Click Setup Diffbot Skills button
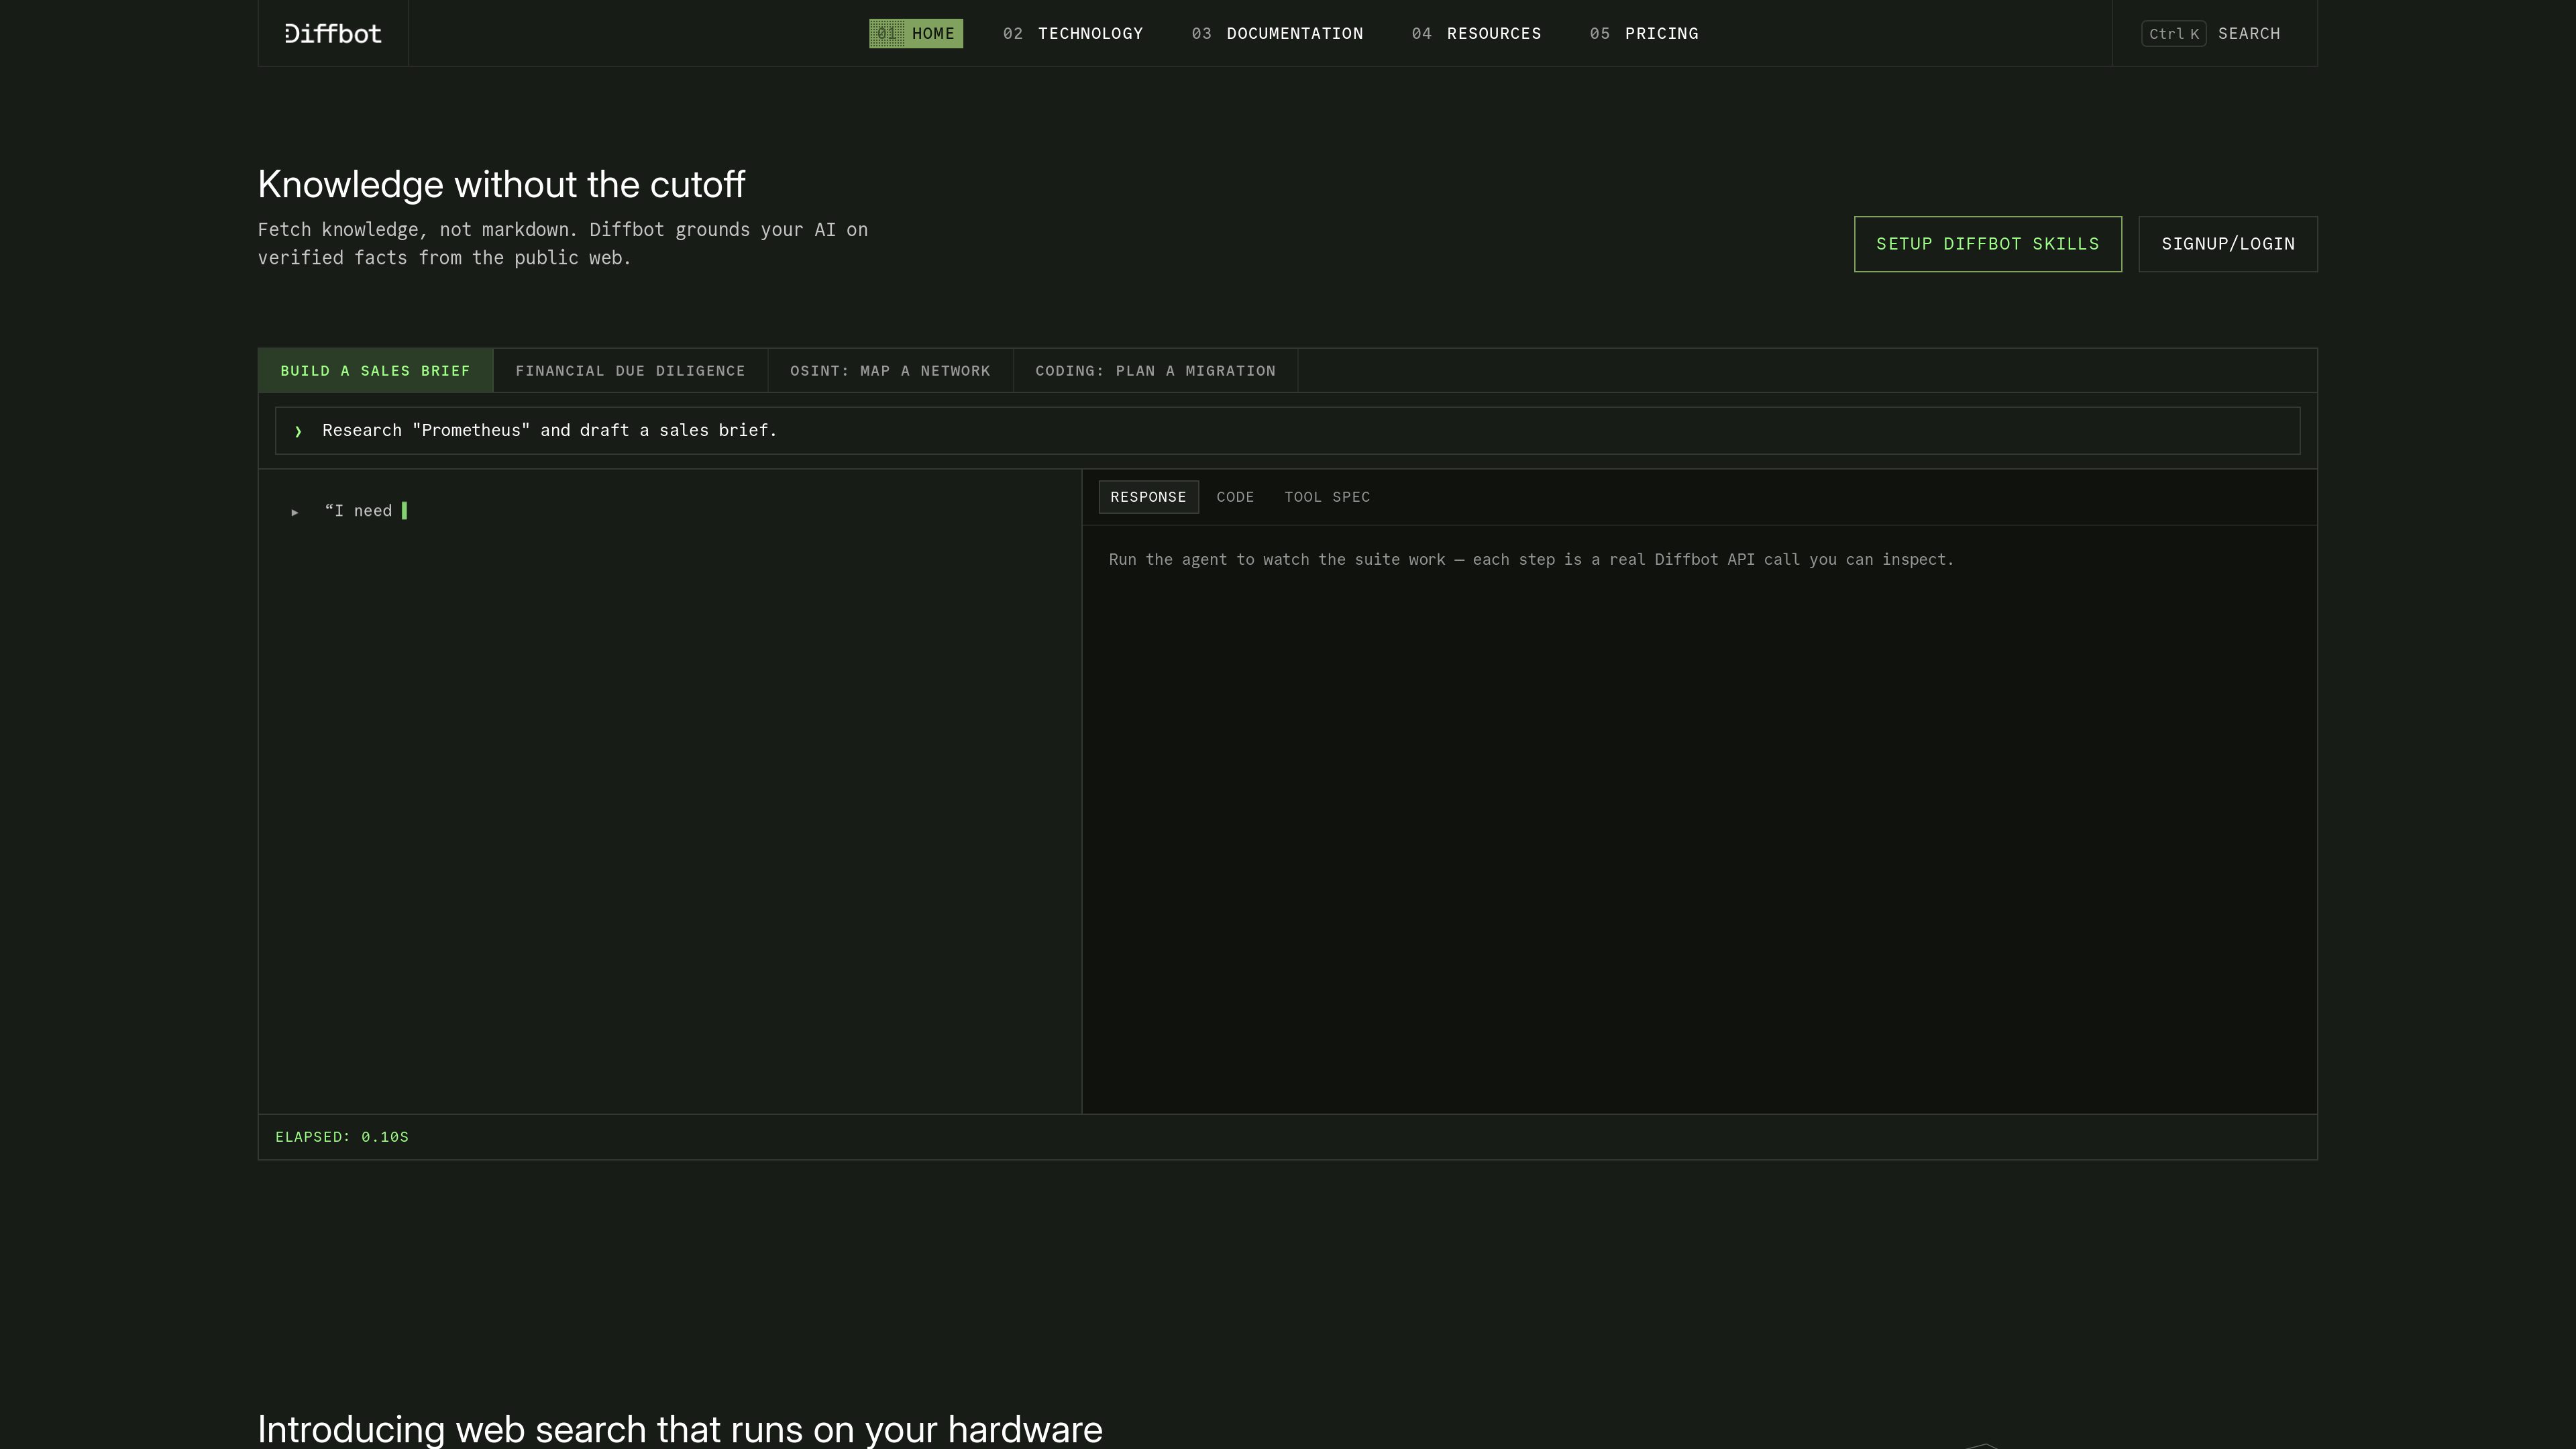Viewport: 2576px width, 1449px height. click(1987, 244)
